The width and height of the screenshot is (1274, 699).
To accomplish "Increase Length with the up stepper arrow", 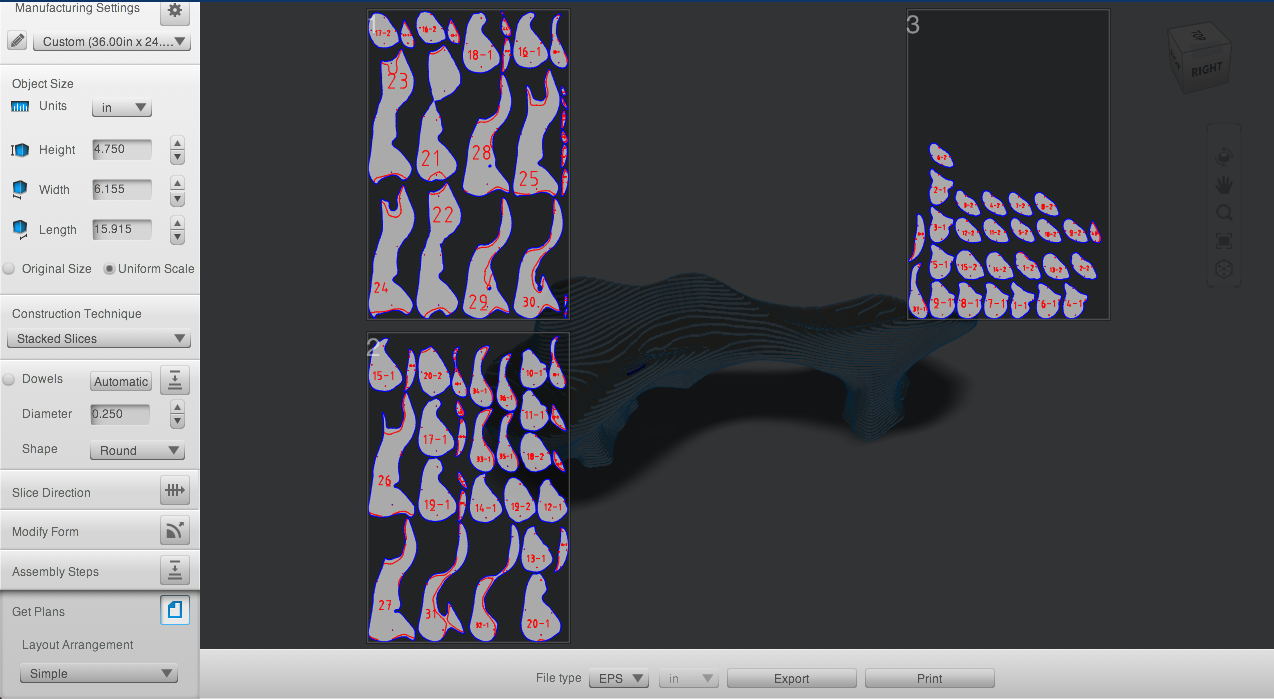I will pos(177,223).
